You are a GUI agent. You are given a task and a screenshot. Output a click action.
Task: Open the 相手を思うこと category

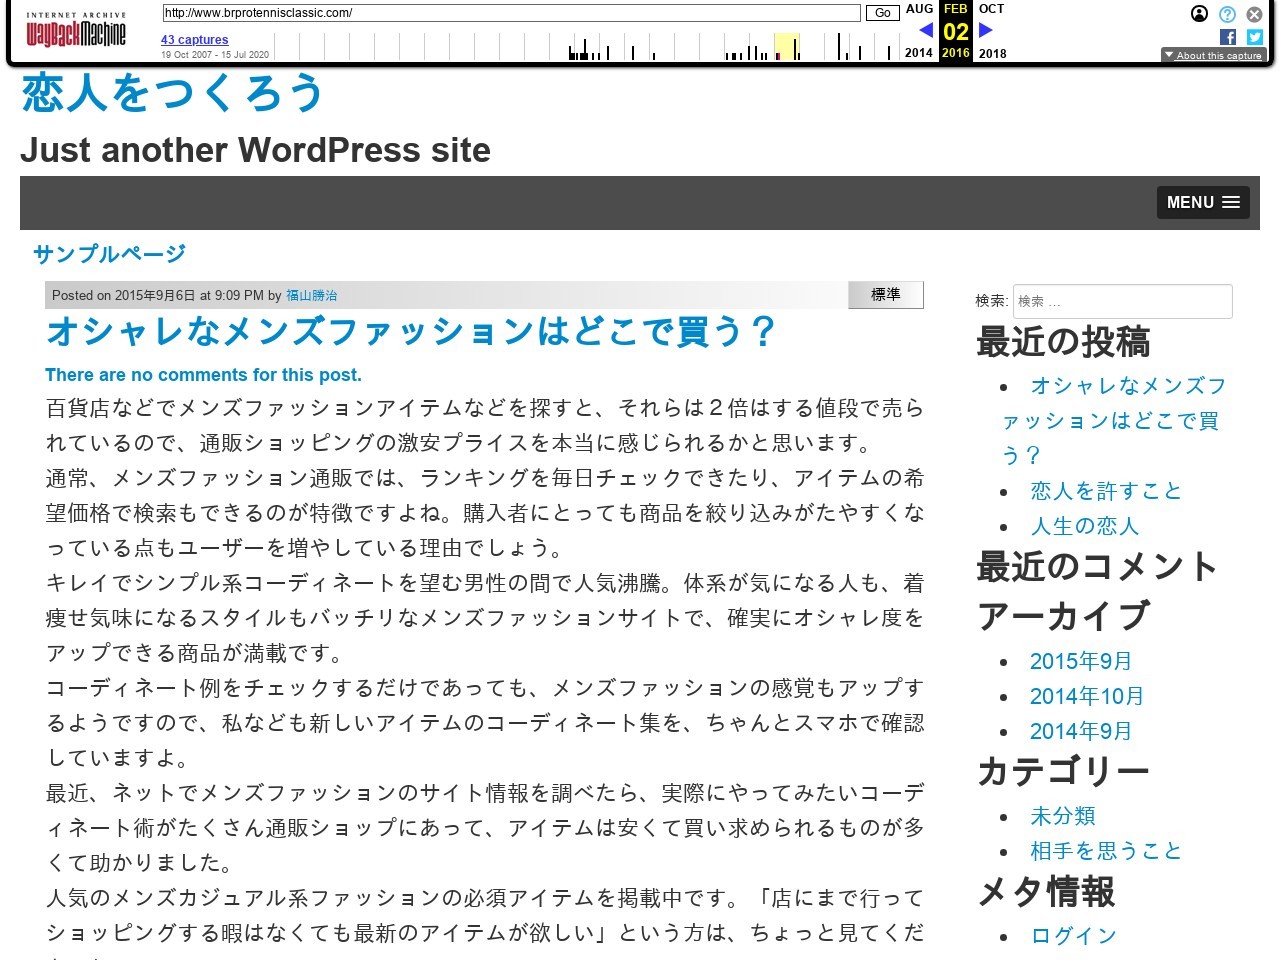[1105, 851]
